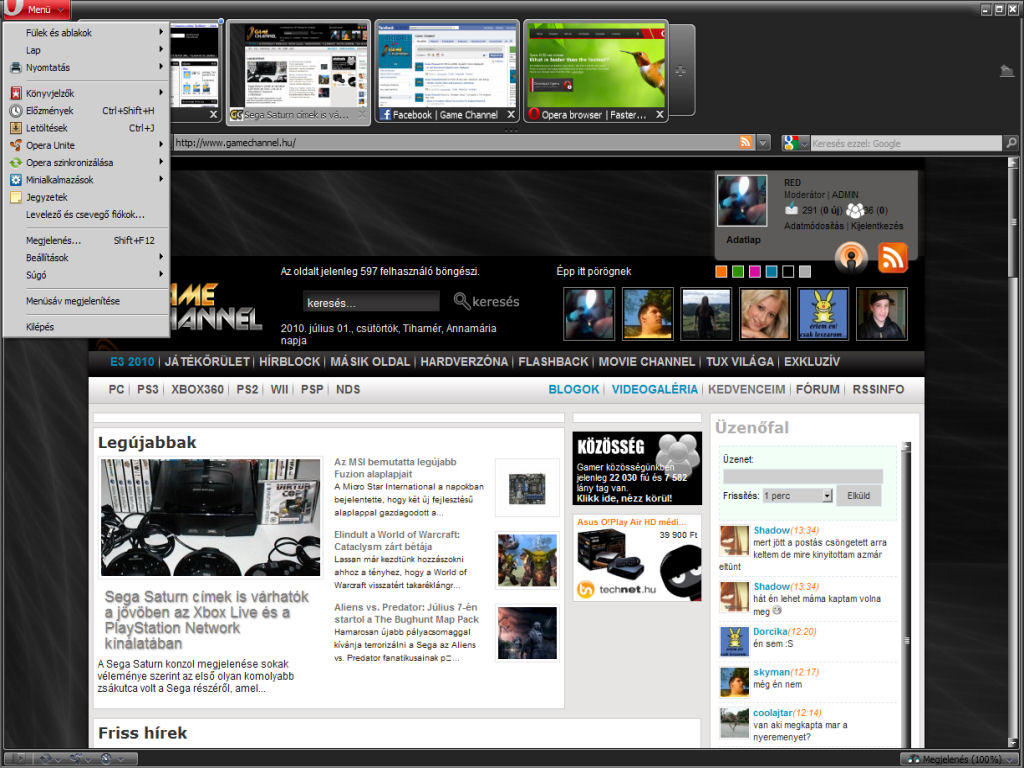Click the group friends icon in profile box

855,210
